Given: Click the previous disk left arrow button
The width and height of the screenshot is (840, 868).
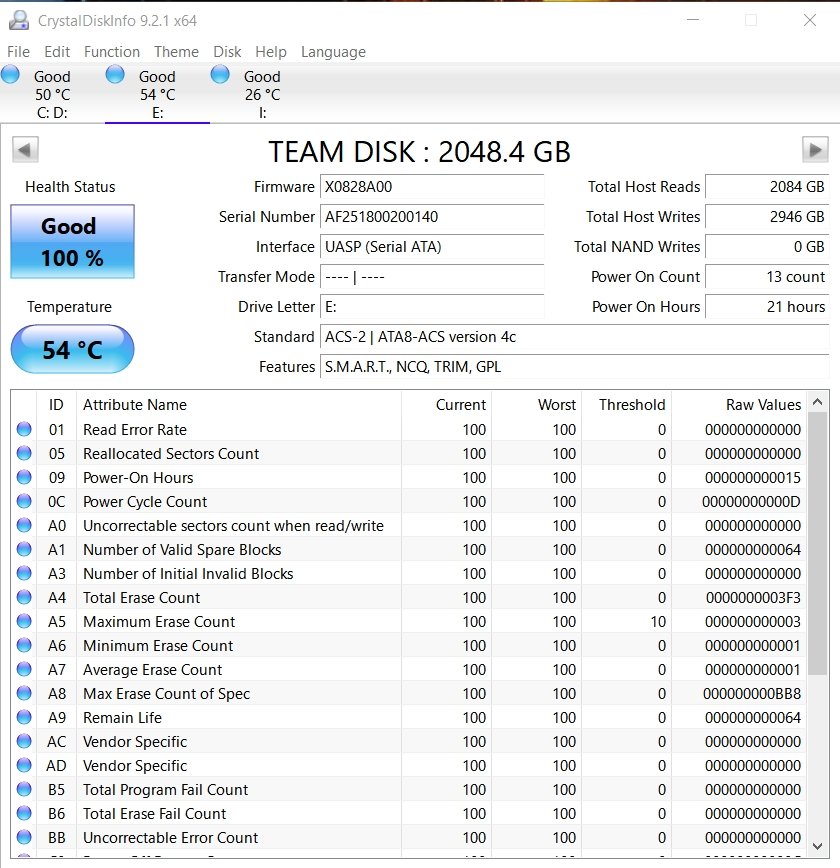Looking at the screenshot, I should pos(25,150).
